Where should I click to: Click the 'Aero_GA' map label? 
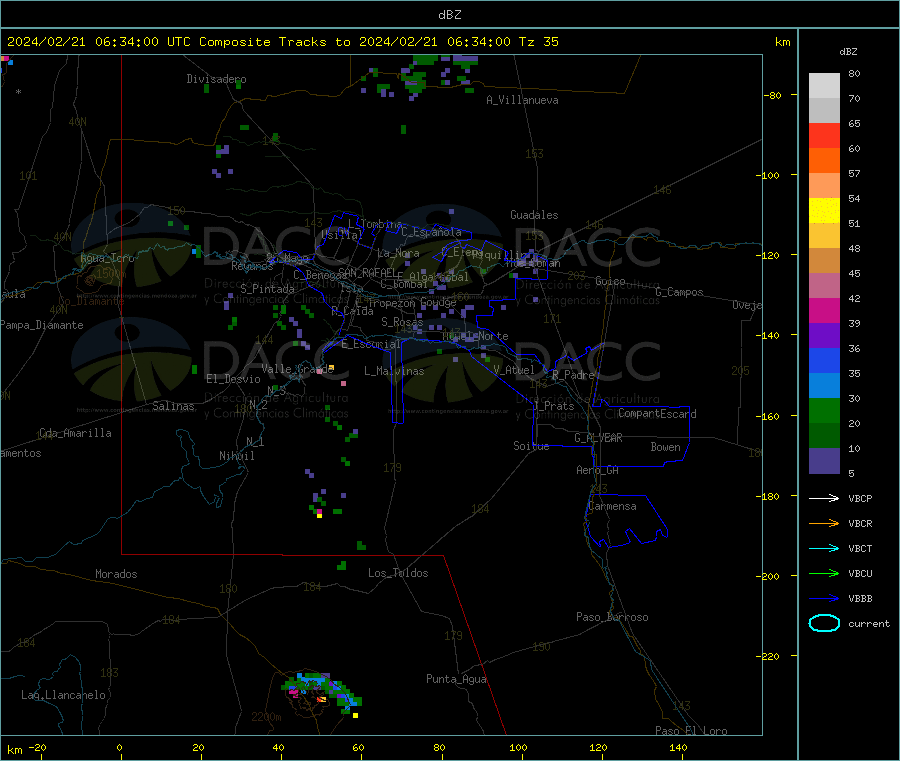click(x=598, y=470)
